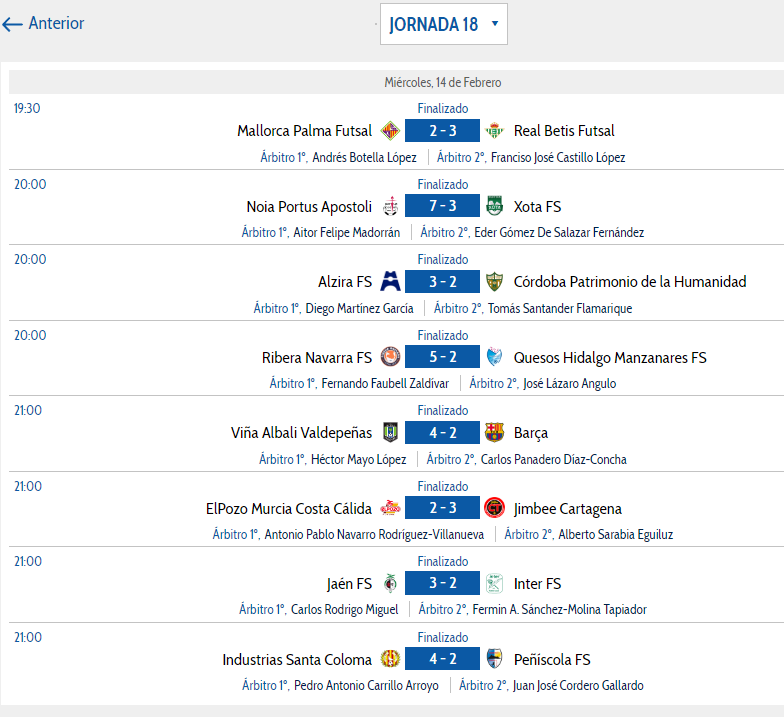This screenshot has height=717, width=784.
Task: Click the Inter FS team logo
Action: tap(494, 584)
